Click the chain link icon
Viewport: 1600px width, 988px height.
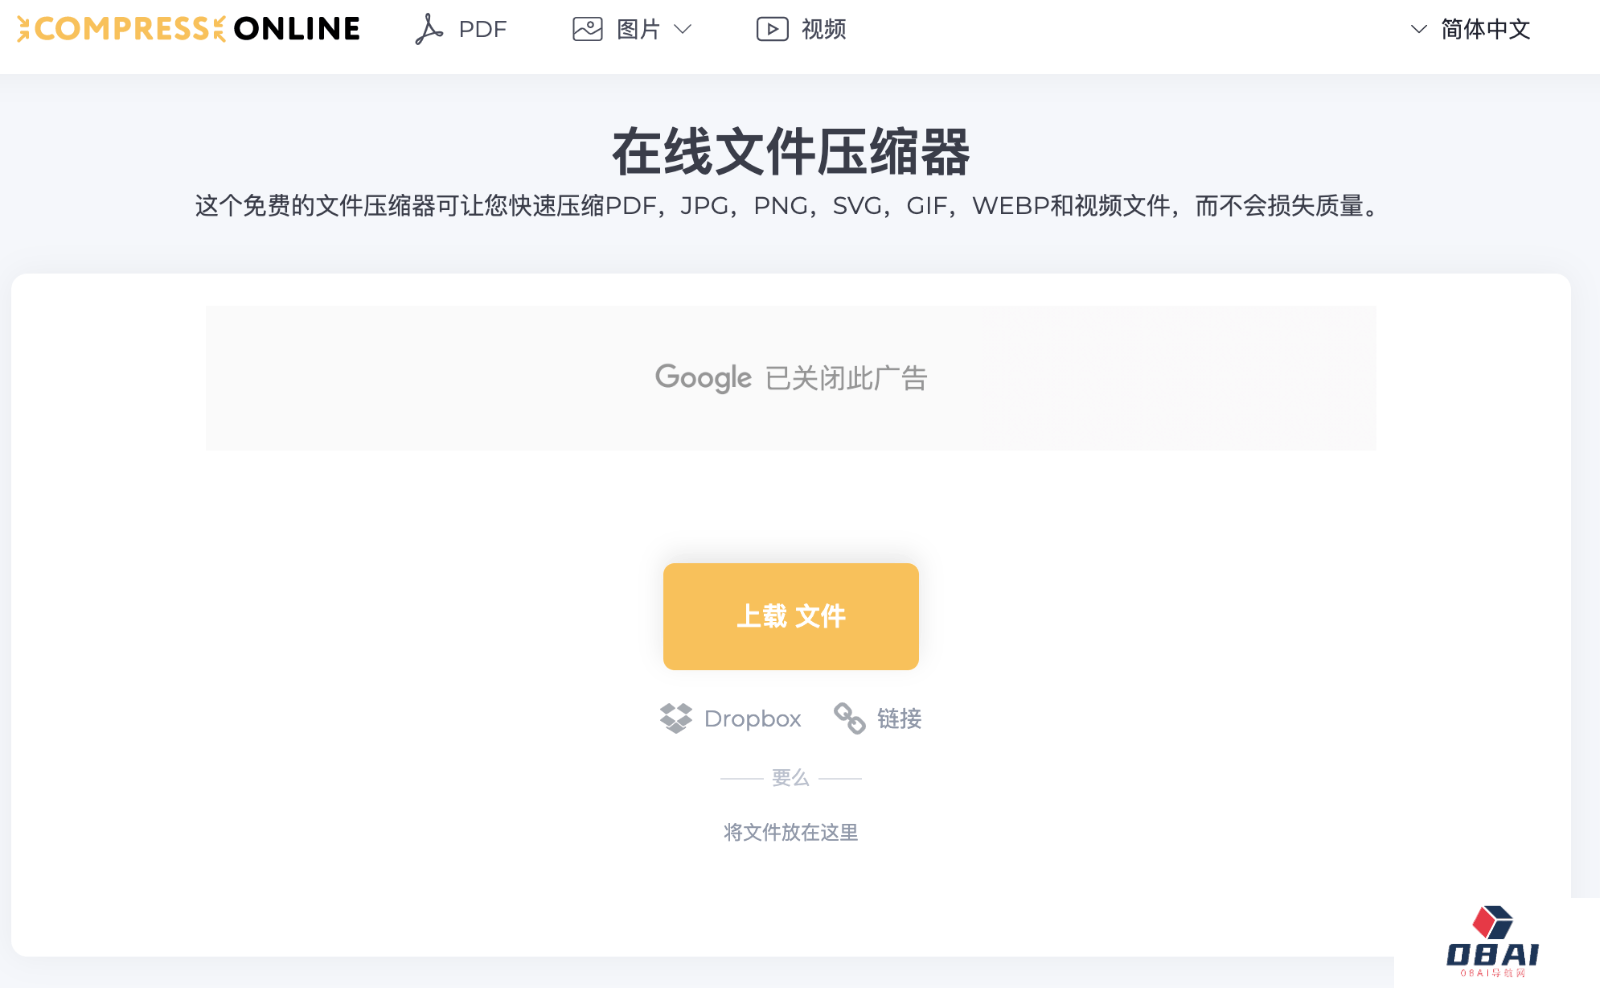tap(850, 718)
